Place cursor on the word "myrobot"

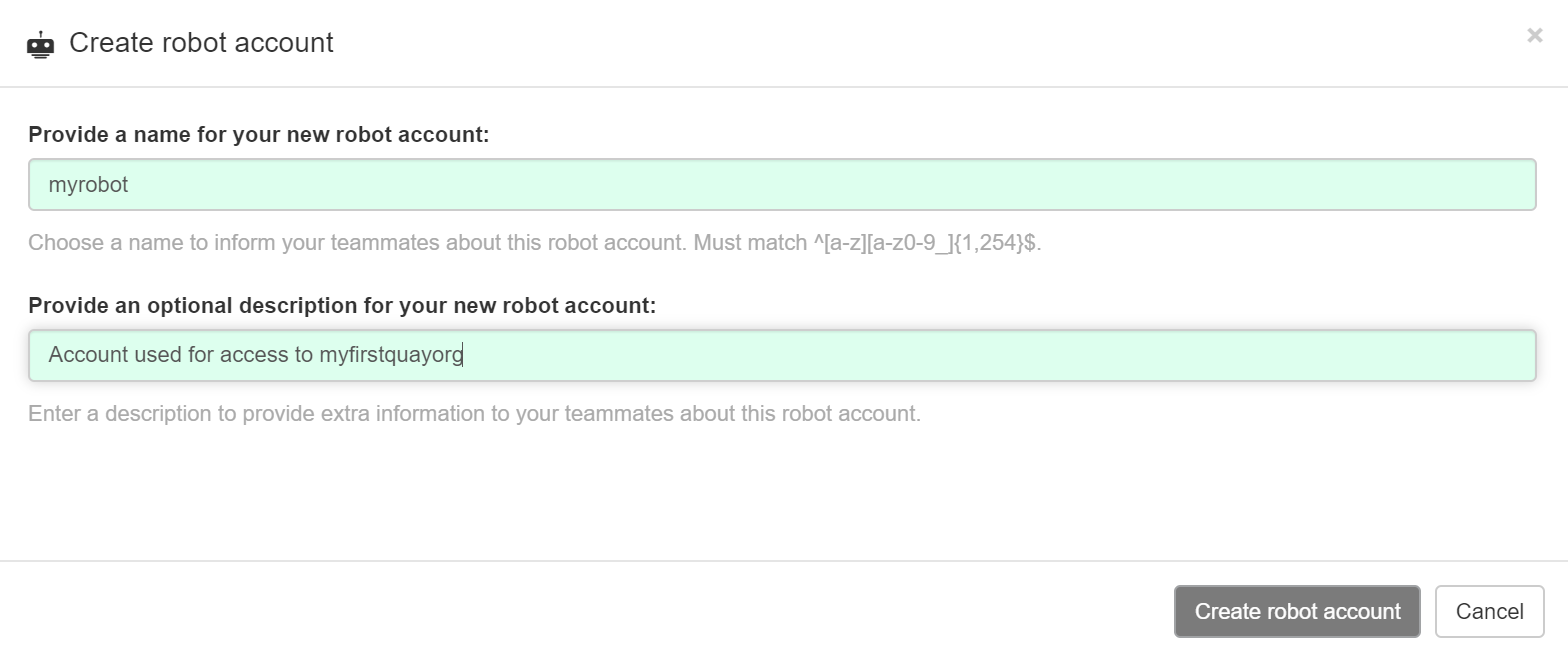tap(88, 185)
